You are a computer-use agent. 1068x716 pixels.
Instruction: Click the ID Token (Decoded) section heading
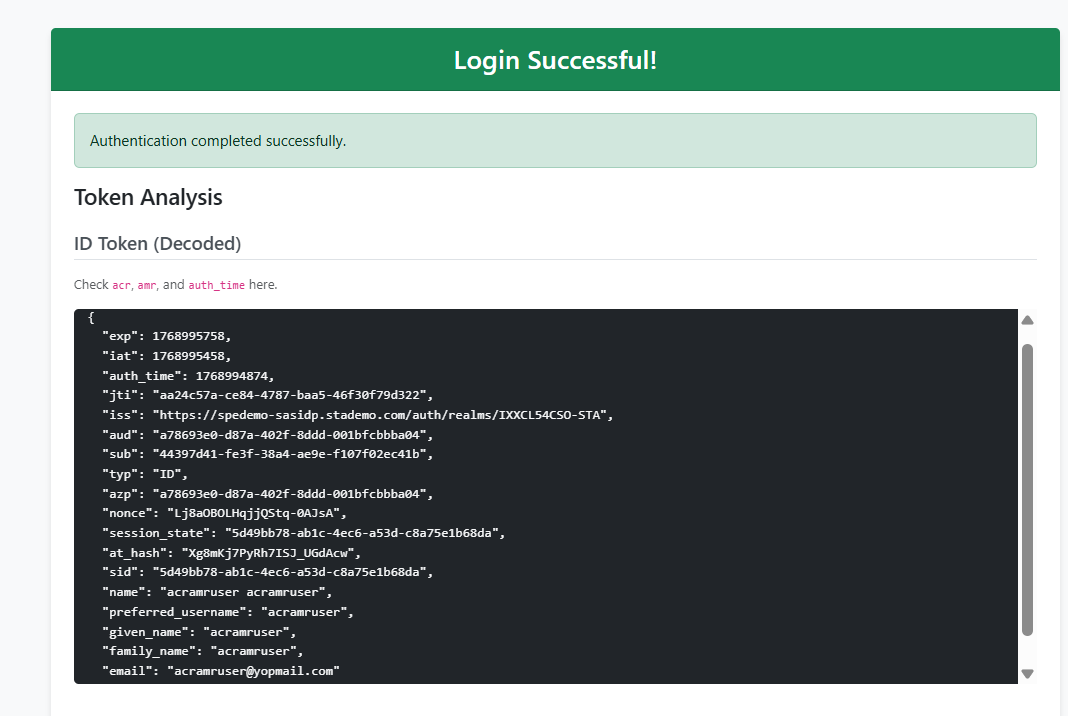pyautogui.click(x=157, y=244)
